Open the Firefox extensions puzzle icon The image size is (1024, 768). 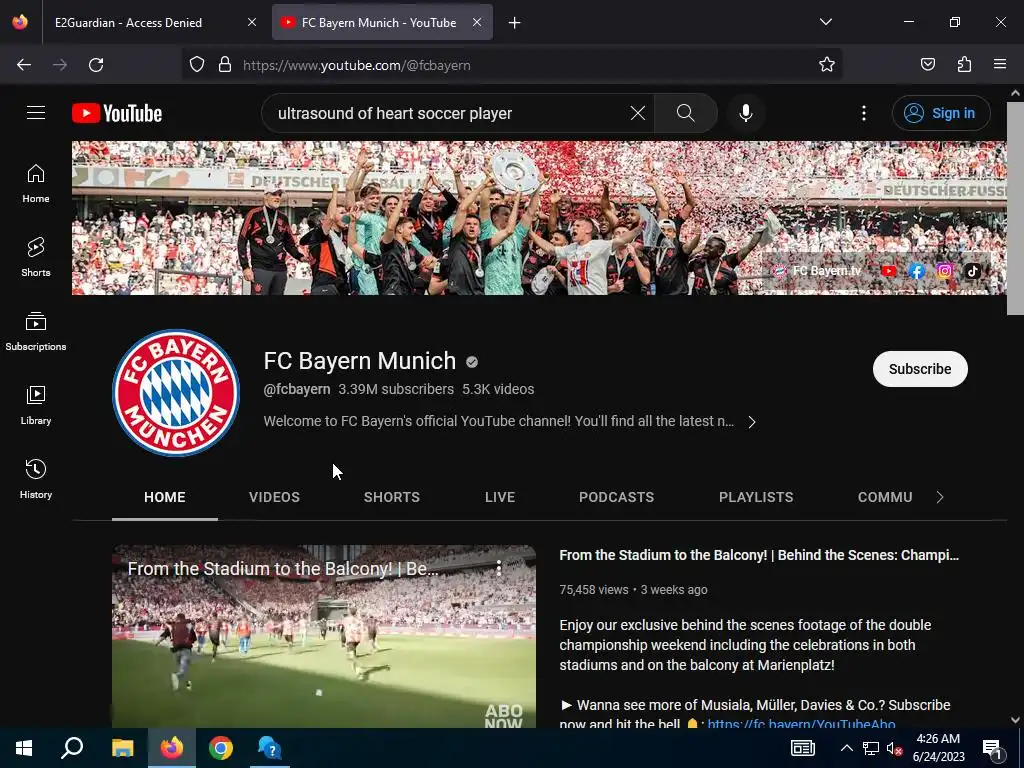click(964, 65)
